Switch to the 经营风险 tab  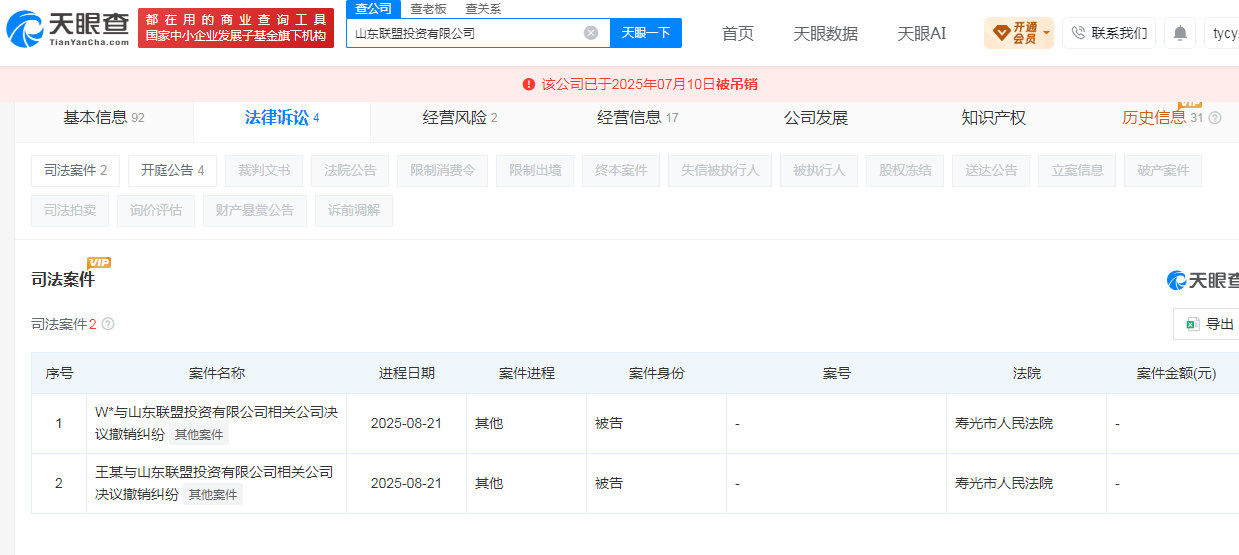point(460,118)
